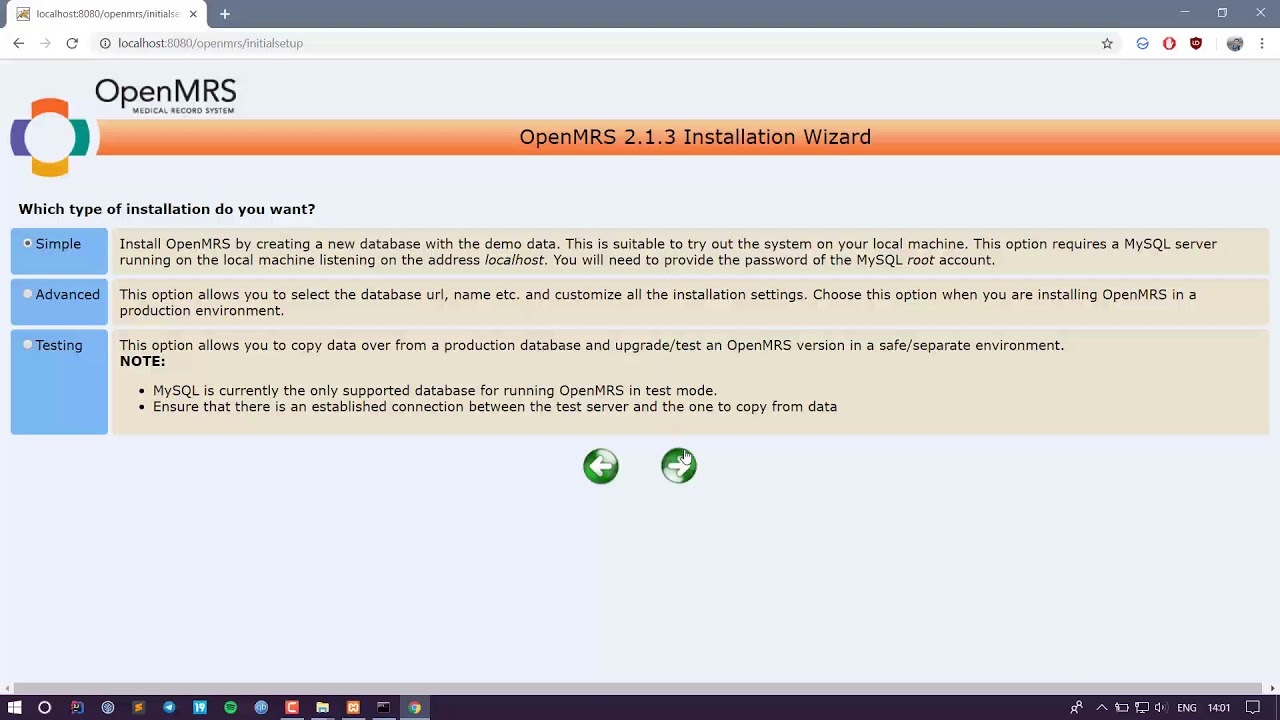
Task: Select the localhost:8080/openmrs browser tab
Action: point(105,14)
